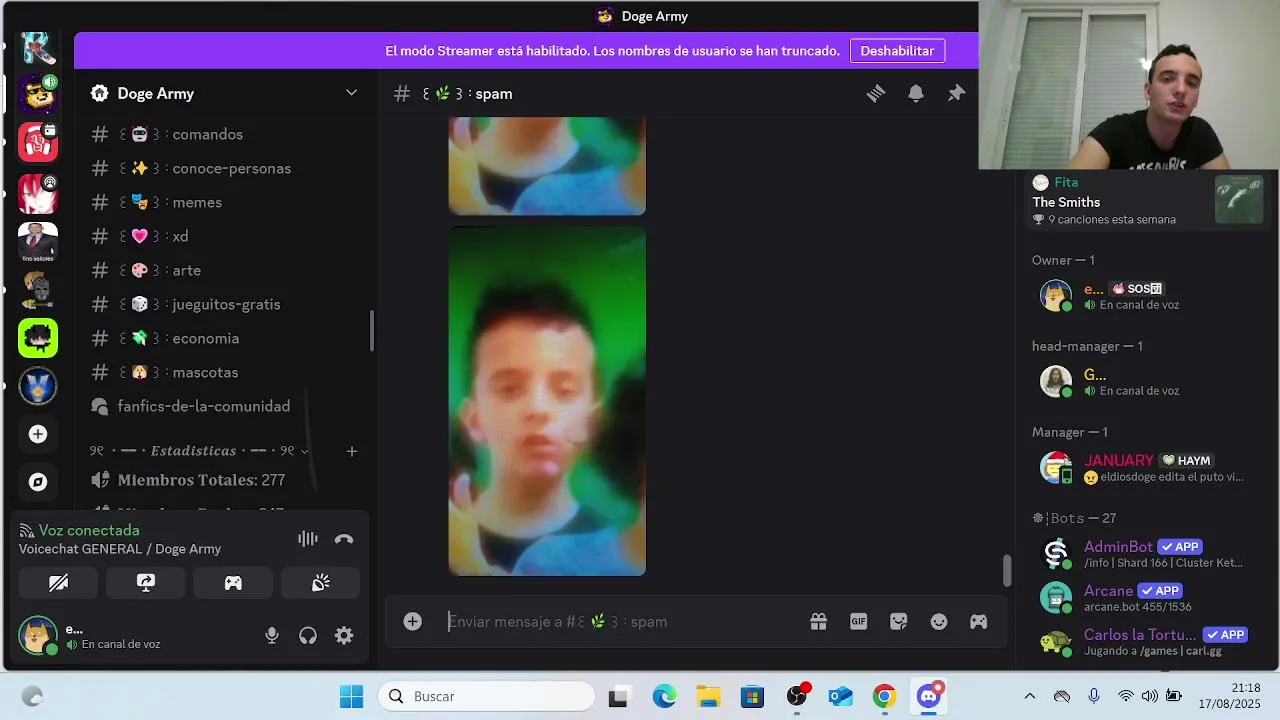Open the emoji picker
This screenshot has width=1280, height=720.
(939, 622)
